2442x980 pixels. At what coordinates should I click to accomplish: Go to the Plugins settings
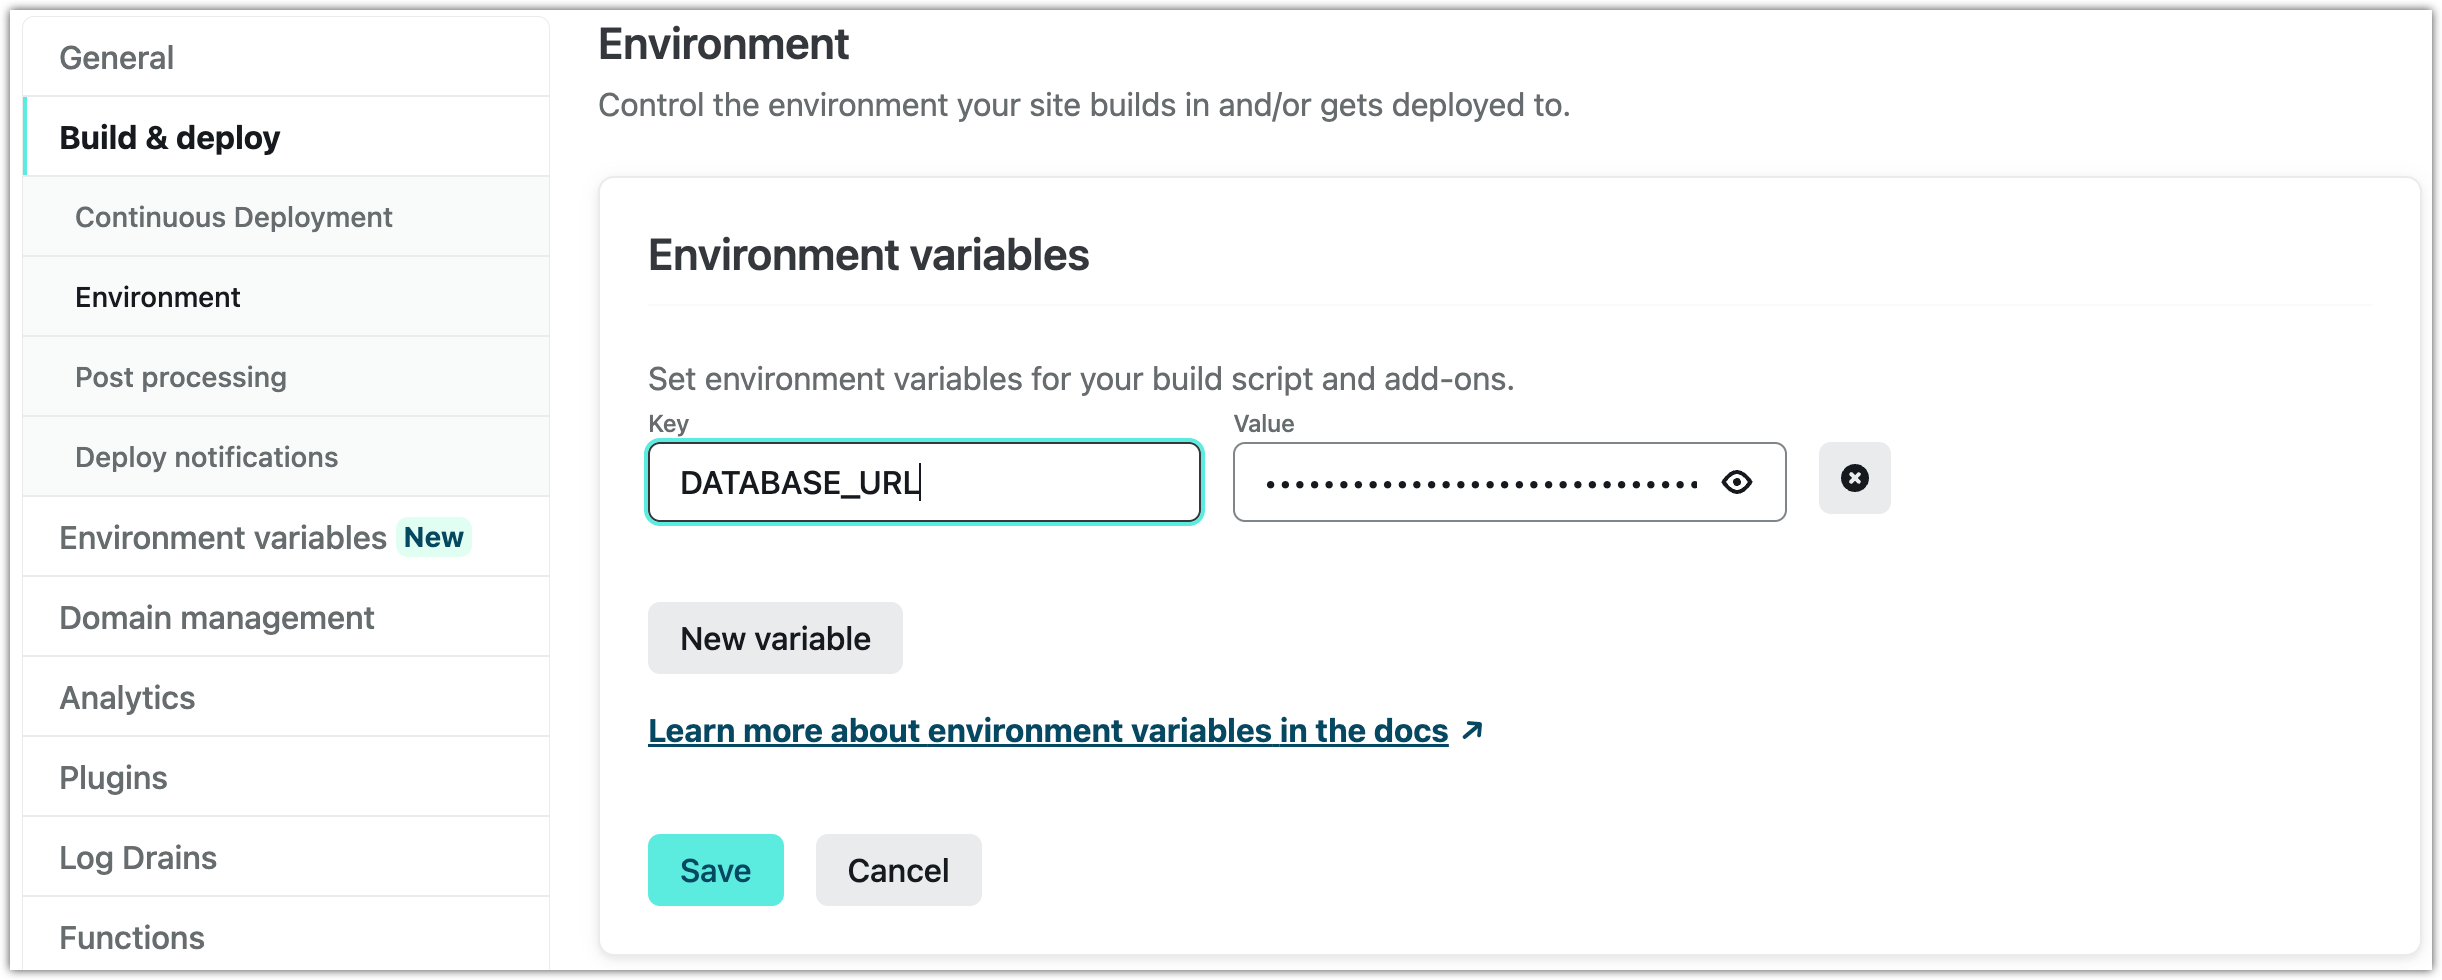(x=113, y=777)
